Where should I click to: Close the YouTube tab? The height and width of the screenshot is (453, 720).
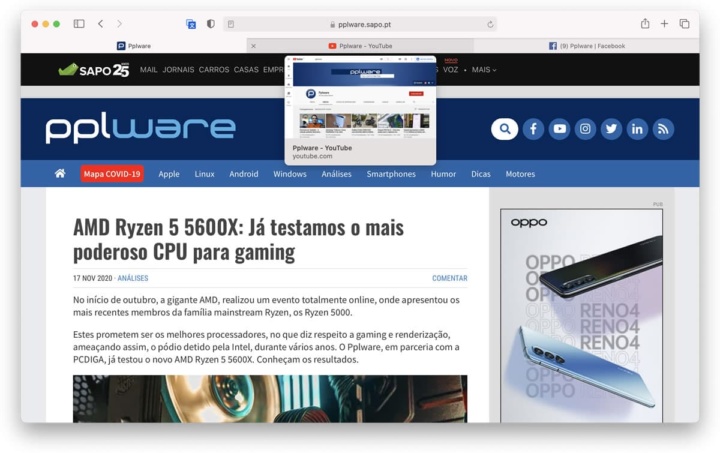click(253, 45)
